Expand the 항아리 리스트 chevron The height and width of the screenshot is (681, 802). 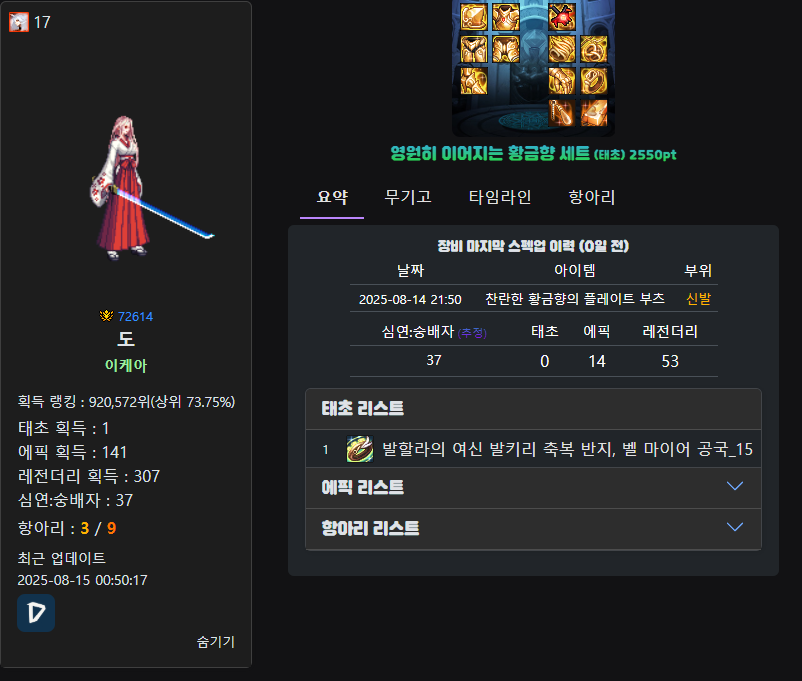[735, 527]
